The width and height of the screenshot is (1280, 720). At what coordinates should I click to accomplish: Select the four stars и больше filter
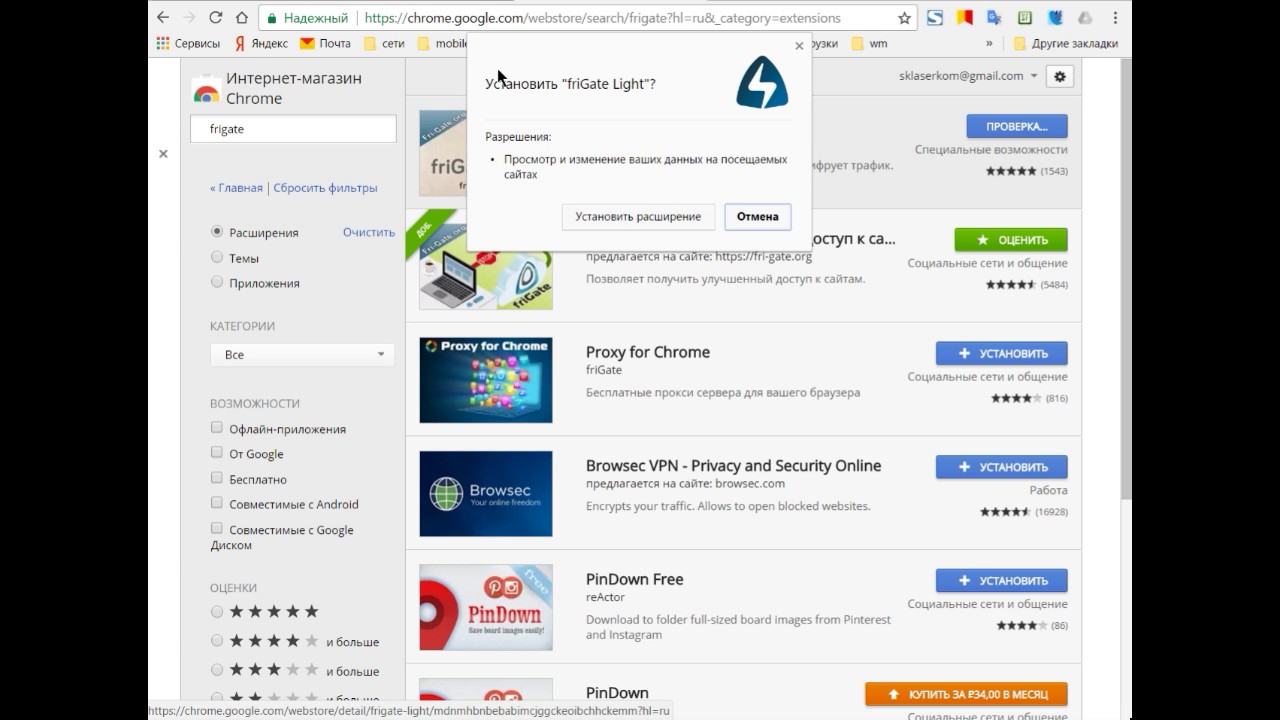pyautogui.click(x=217, y=640)
